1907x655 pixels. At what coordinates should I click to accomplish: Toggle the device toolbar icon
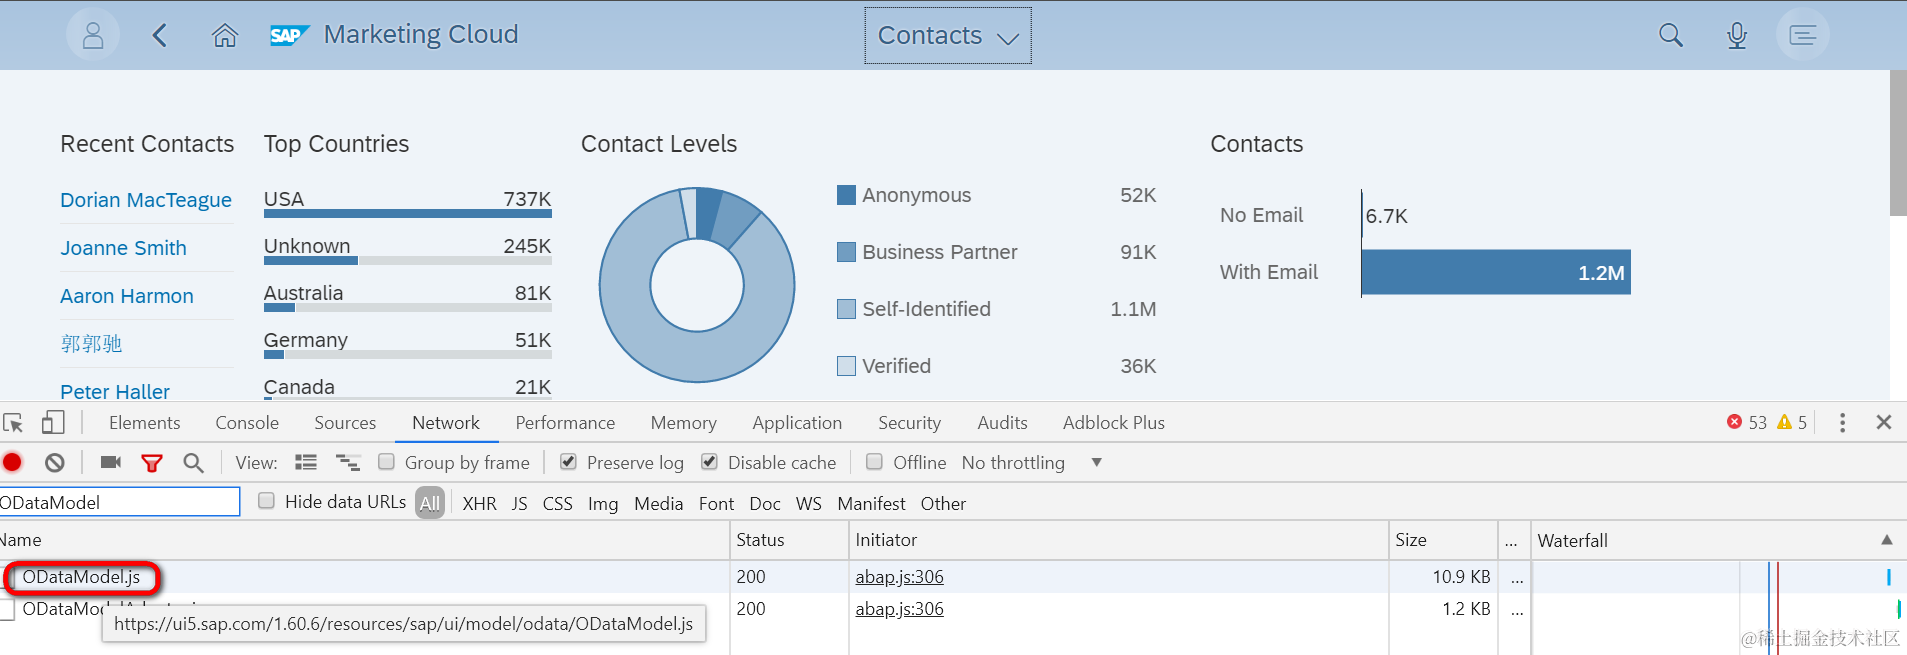coord(53,423)
